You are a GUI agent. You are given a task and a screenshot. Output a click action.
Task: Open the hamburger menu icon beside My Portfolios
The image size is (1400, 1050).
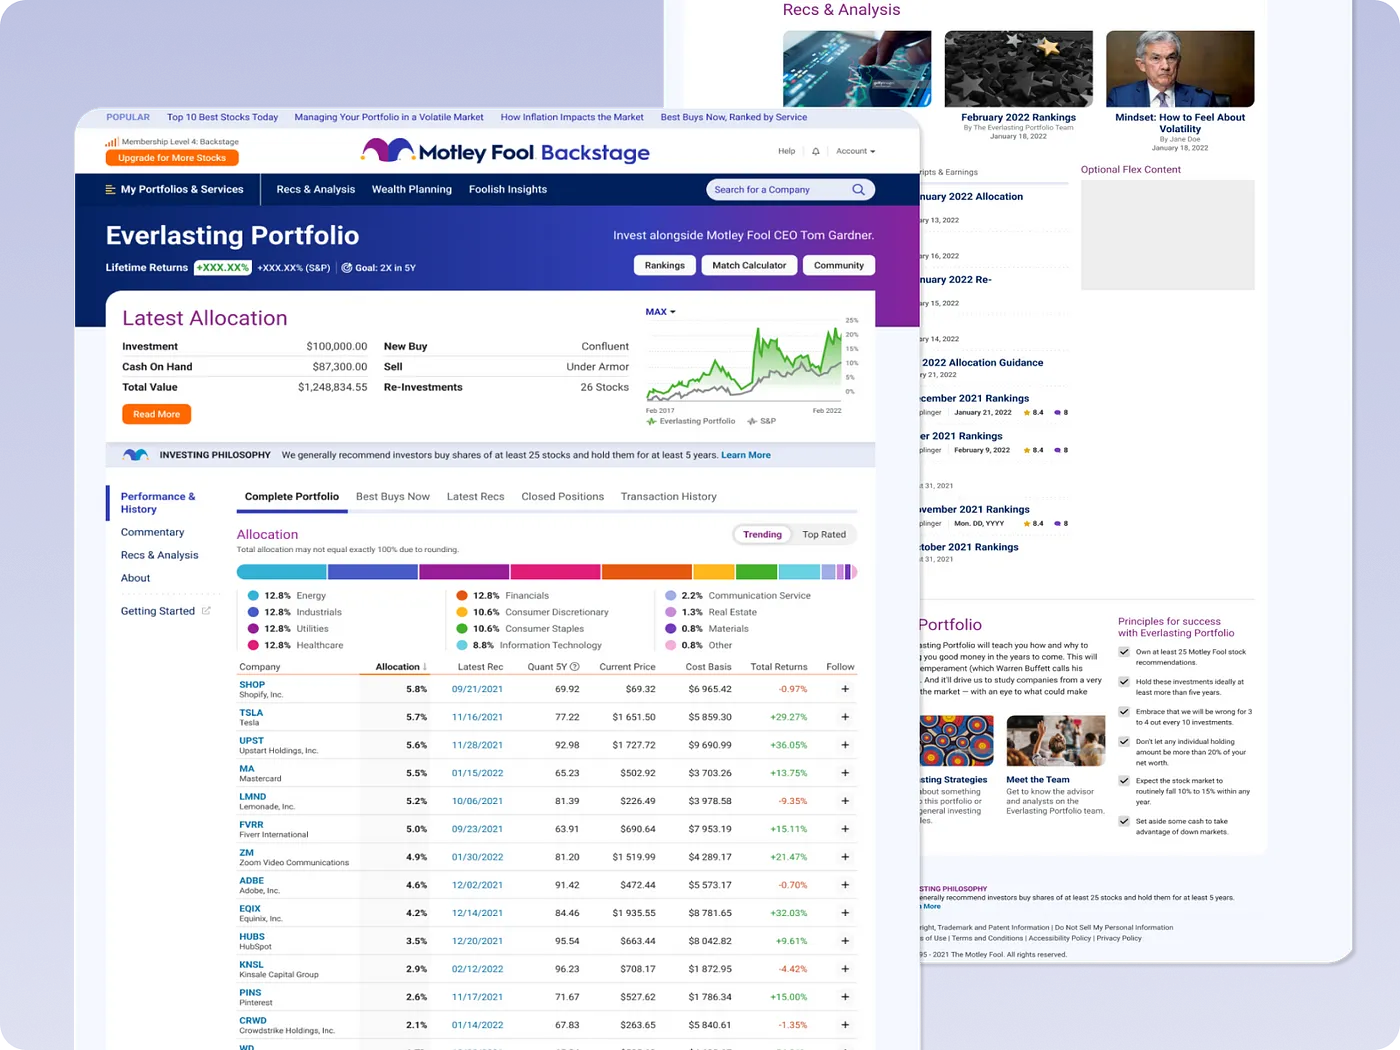(x=111, y=190)
